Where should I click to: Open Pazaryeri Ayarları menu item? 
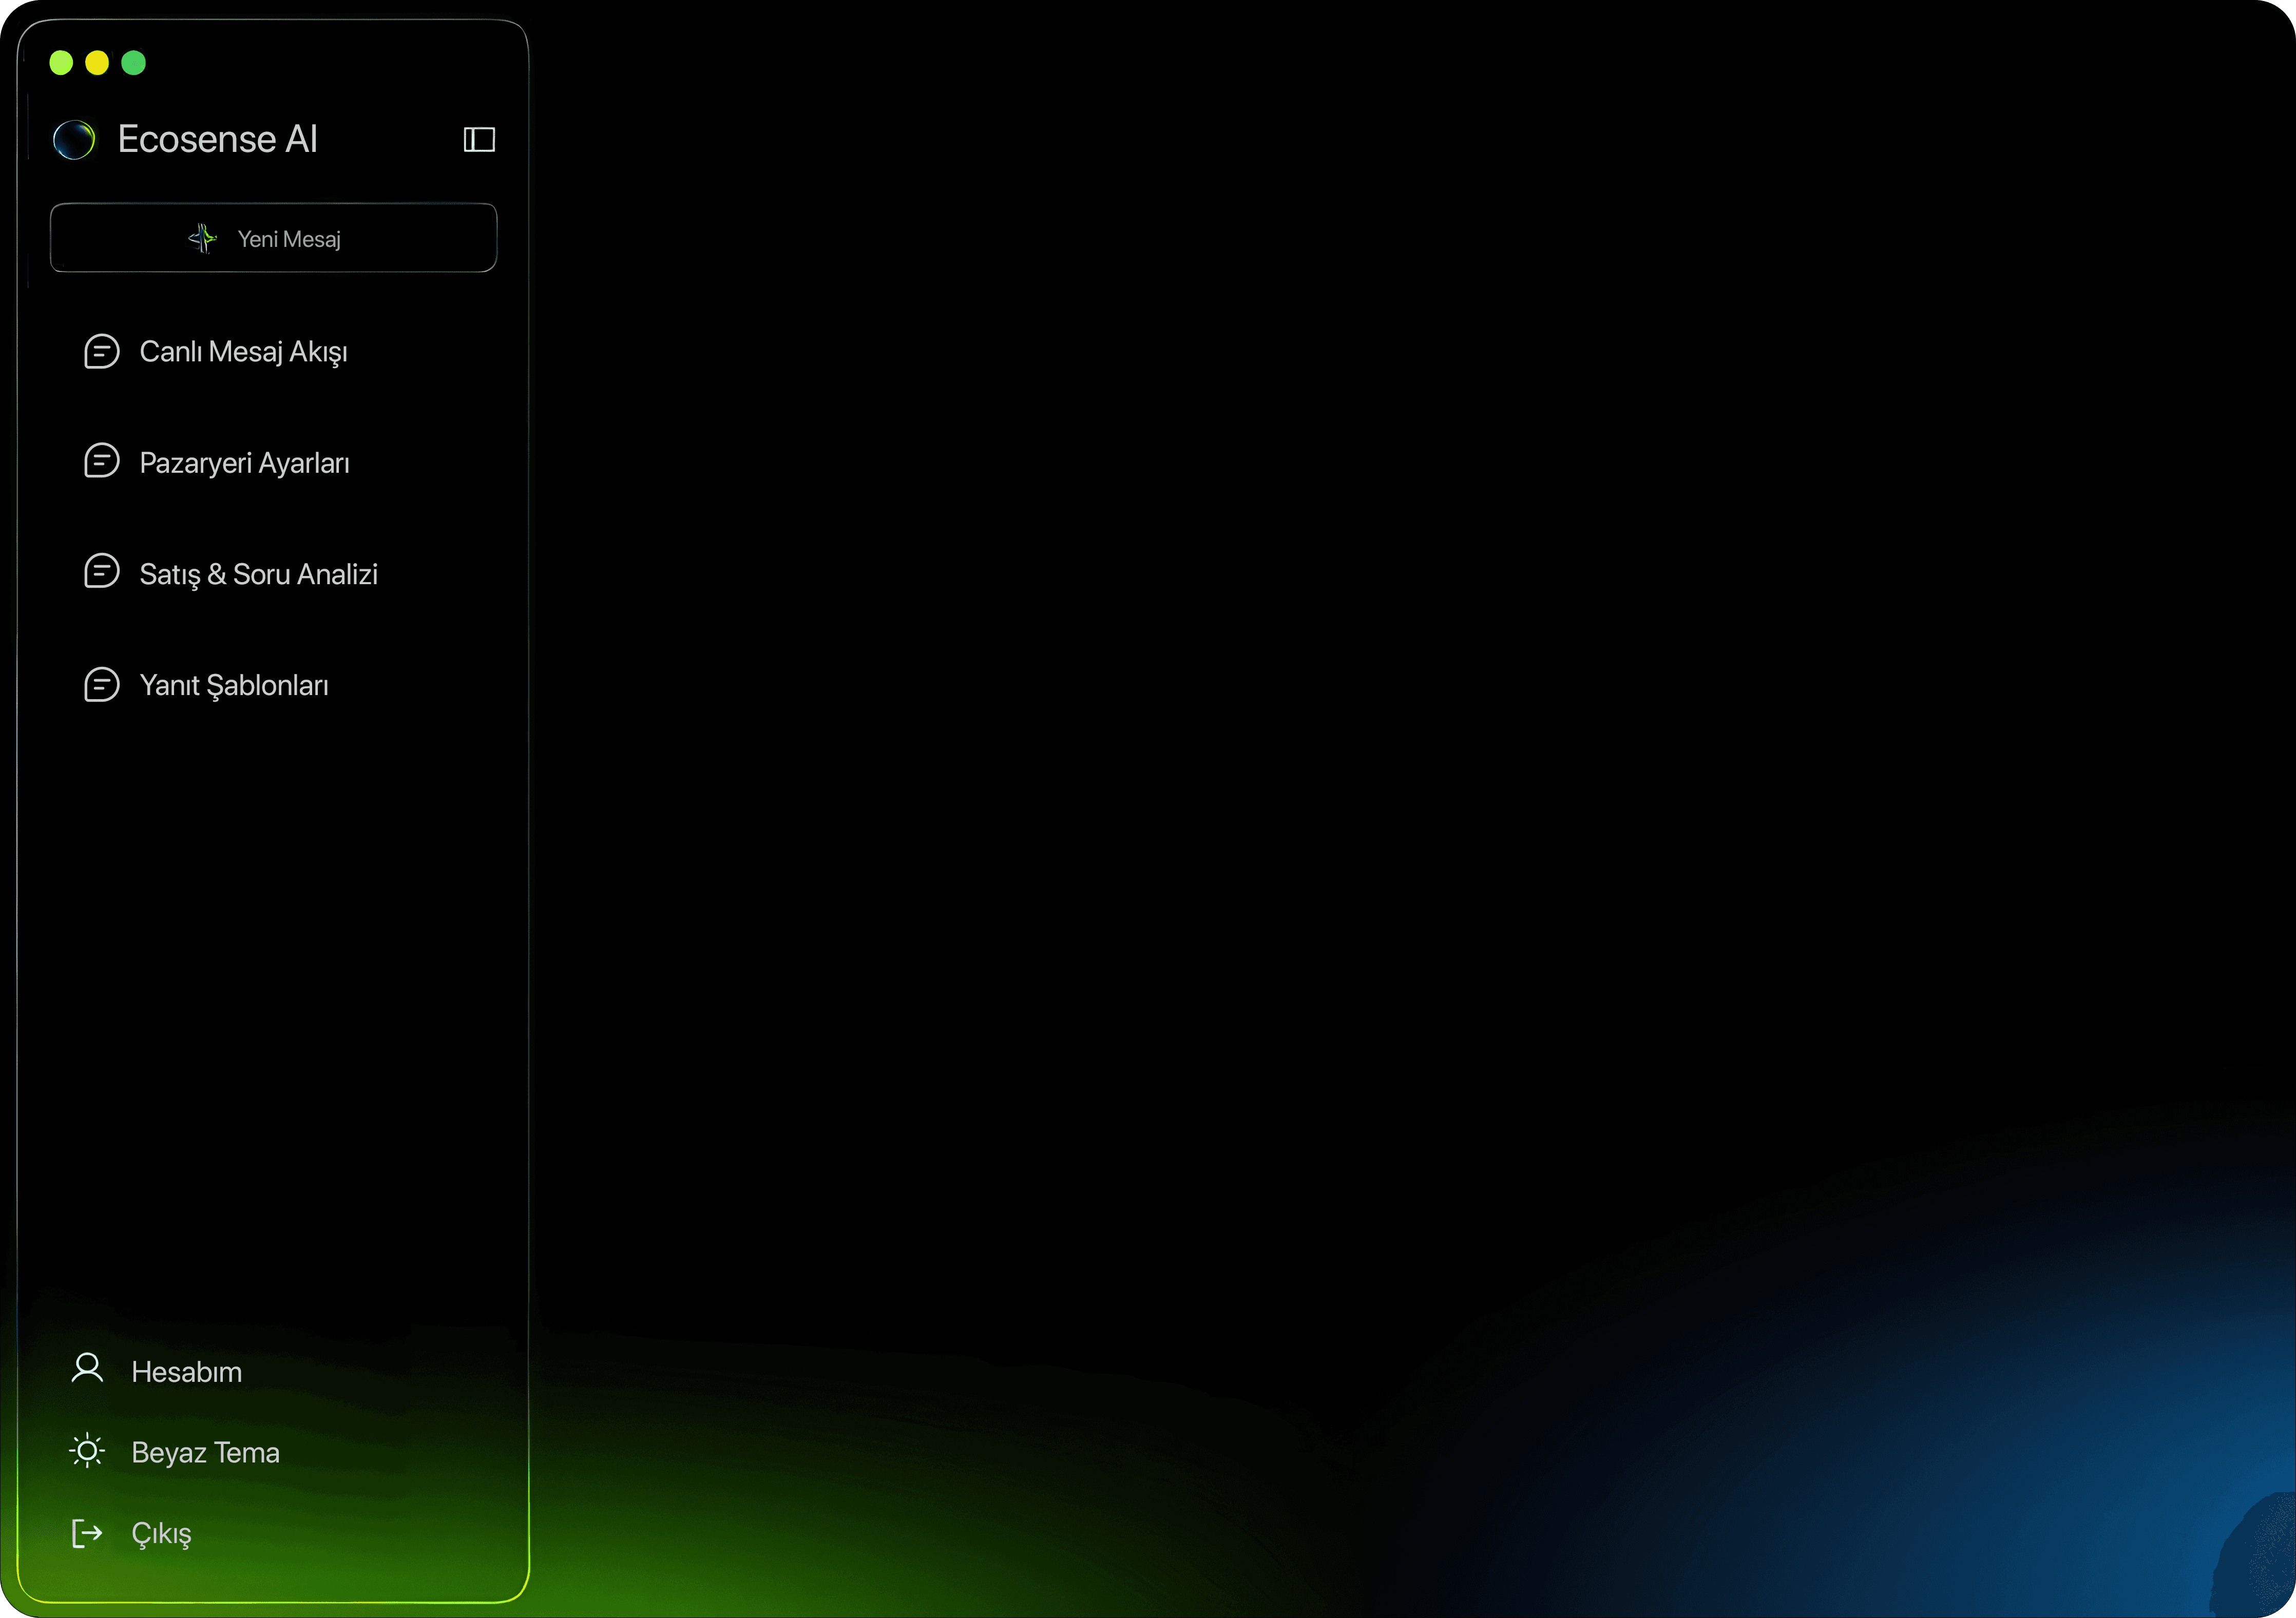point(244,463)
